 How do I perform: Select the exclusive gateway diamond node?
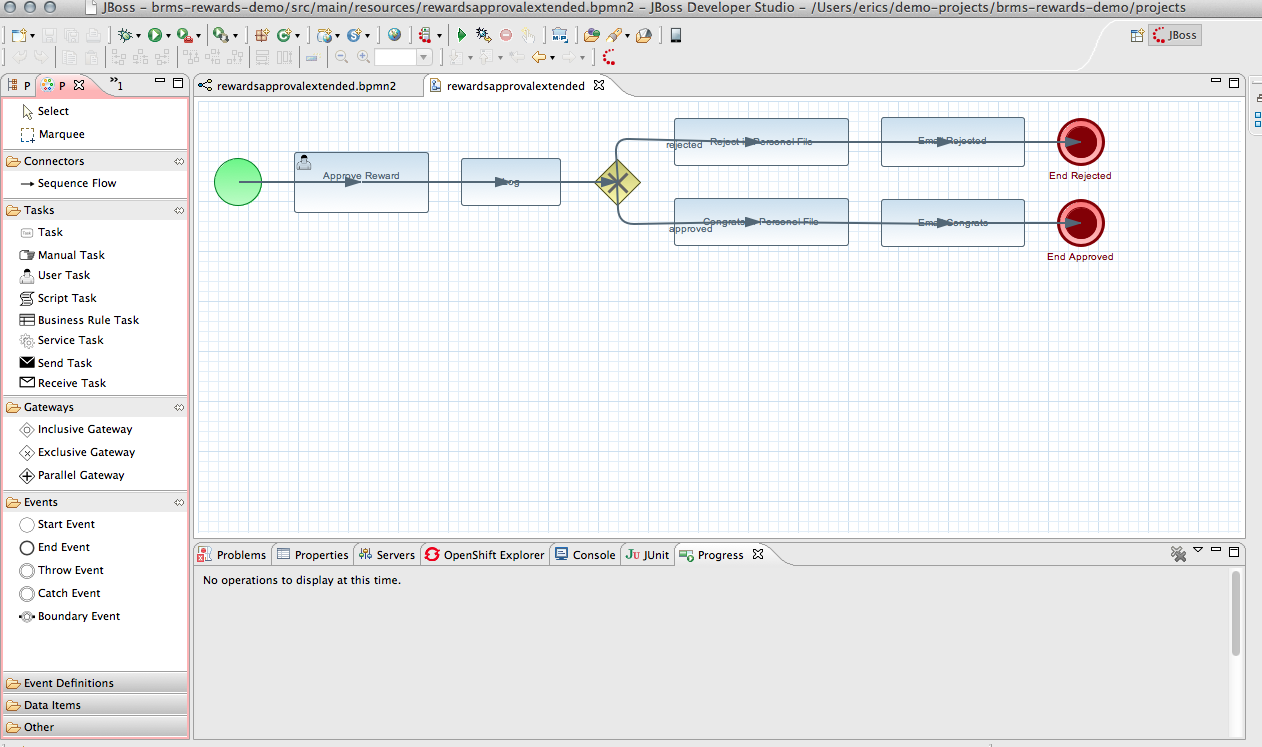click(x=618, y=182)
